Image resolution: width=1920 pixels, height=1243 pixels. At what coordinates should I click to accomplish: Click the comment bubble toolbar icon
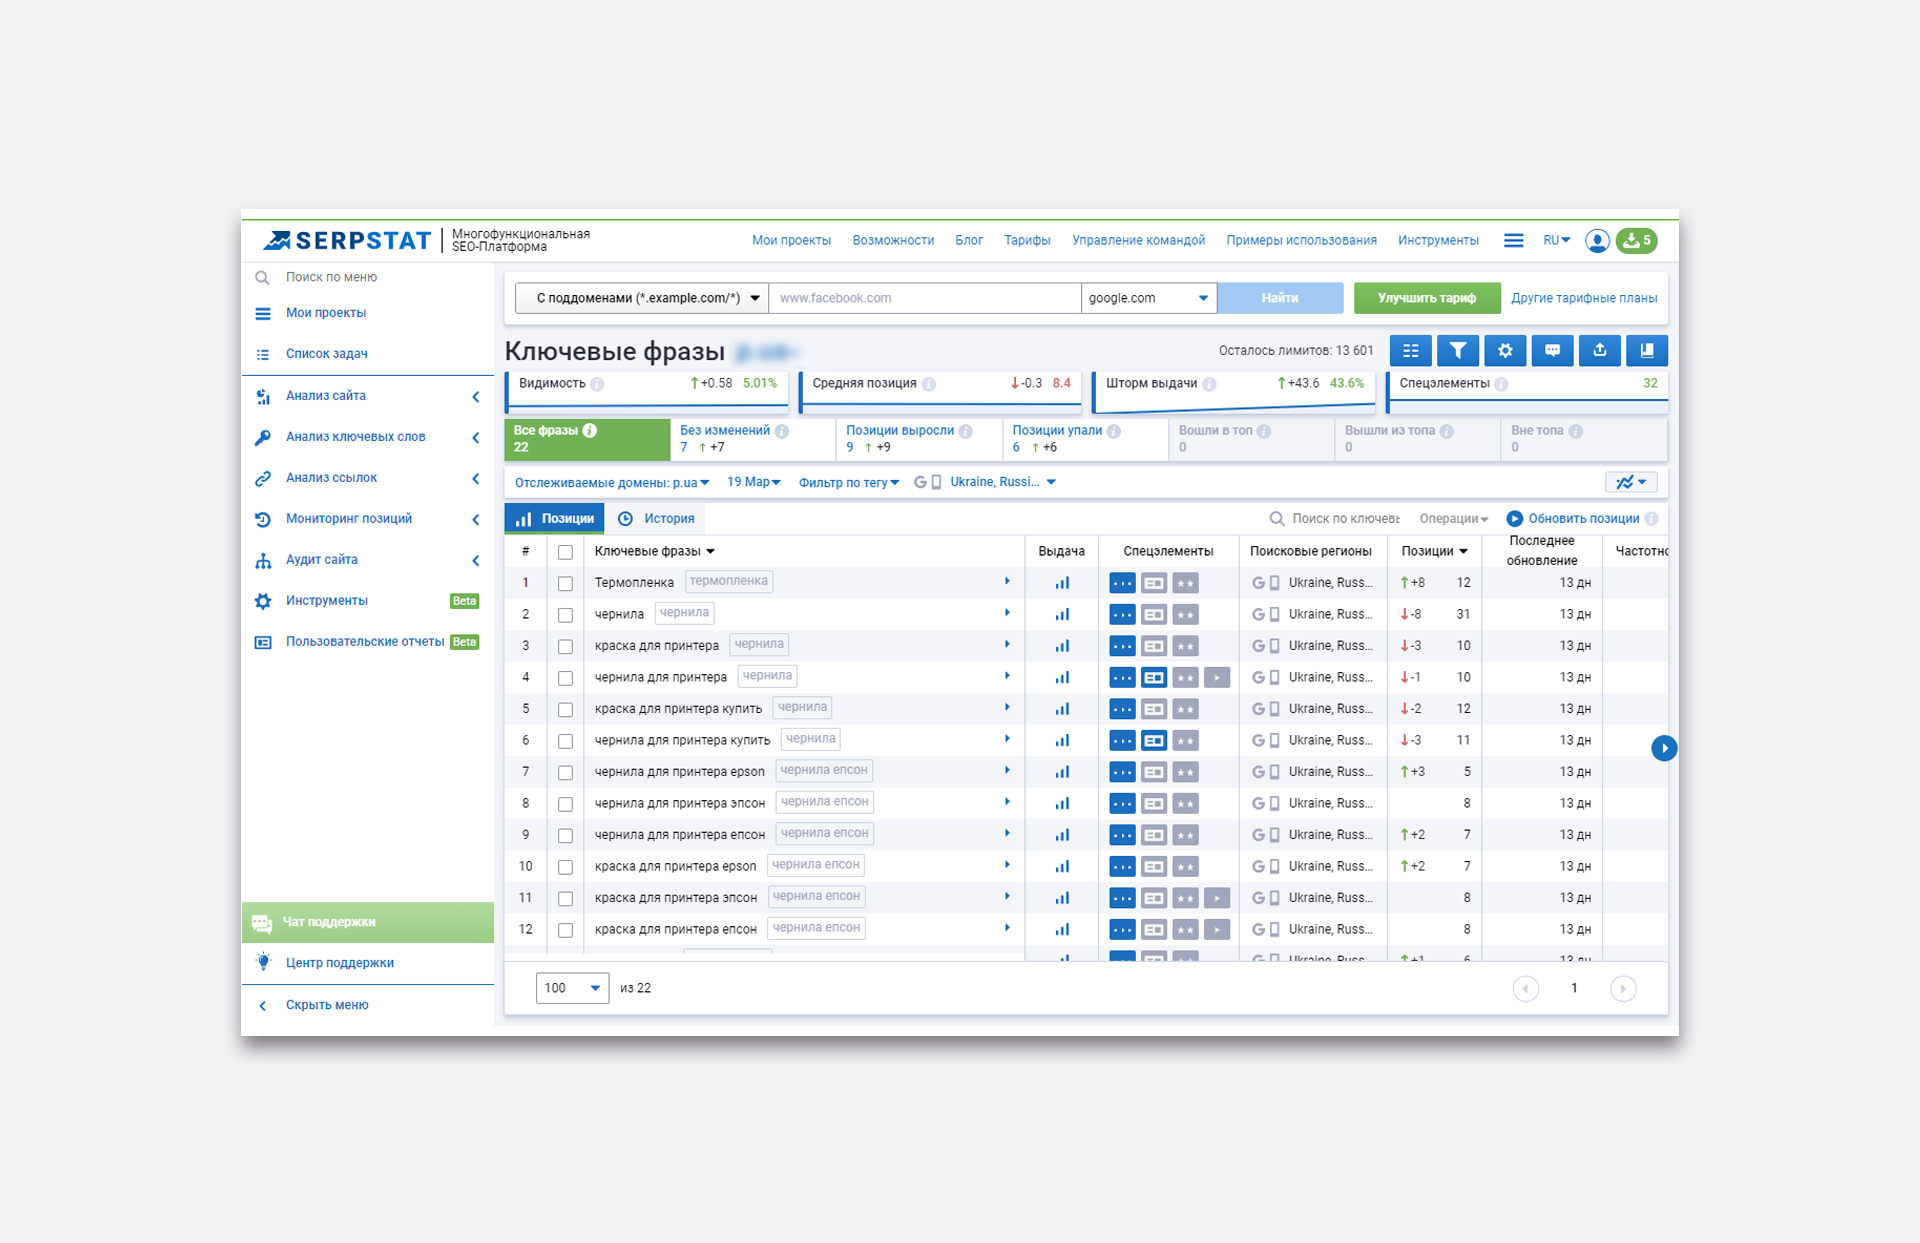pyautogui.click(x=1552, y=351)
